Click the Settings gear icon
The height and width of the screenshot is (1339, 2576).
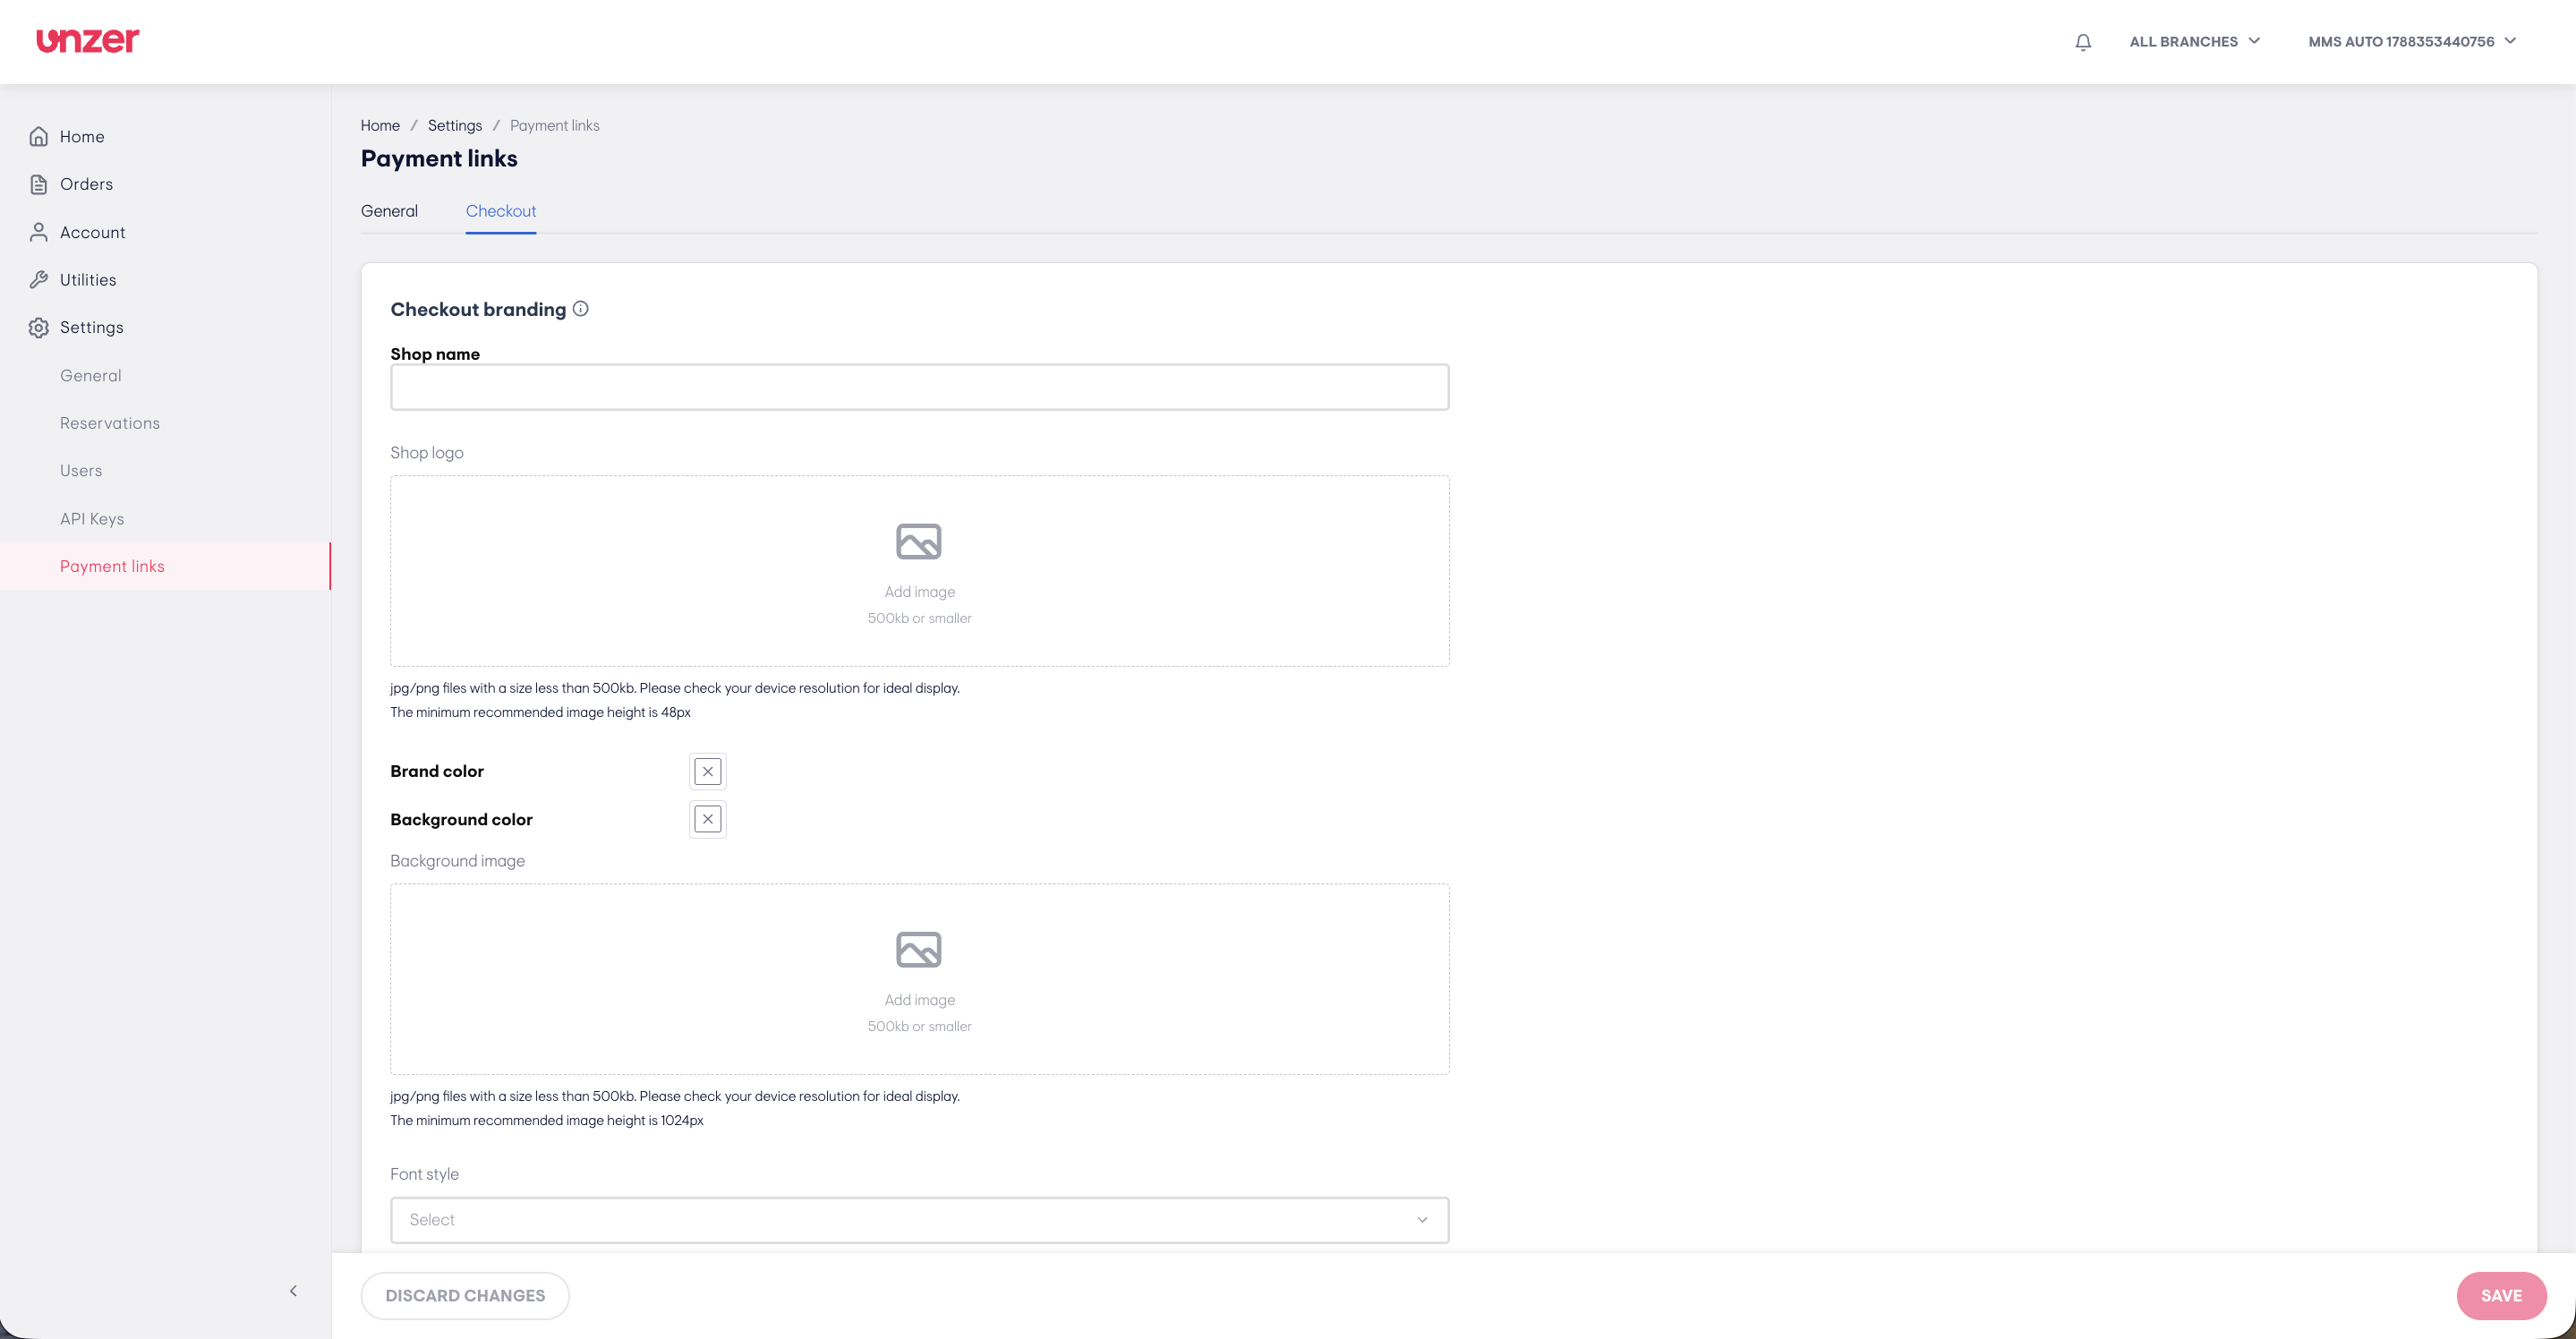click(x=39, y=328)
